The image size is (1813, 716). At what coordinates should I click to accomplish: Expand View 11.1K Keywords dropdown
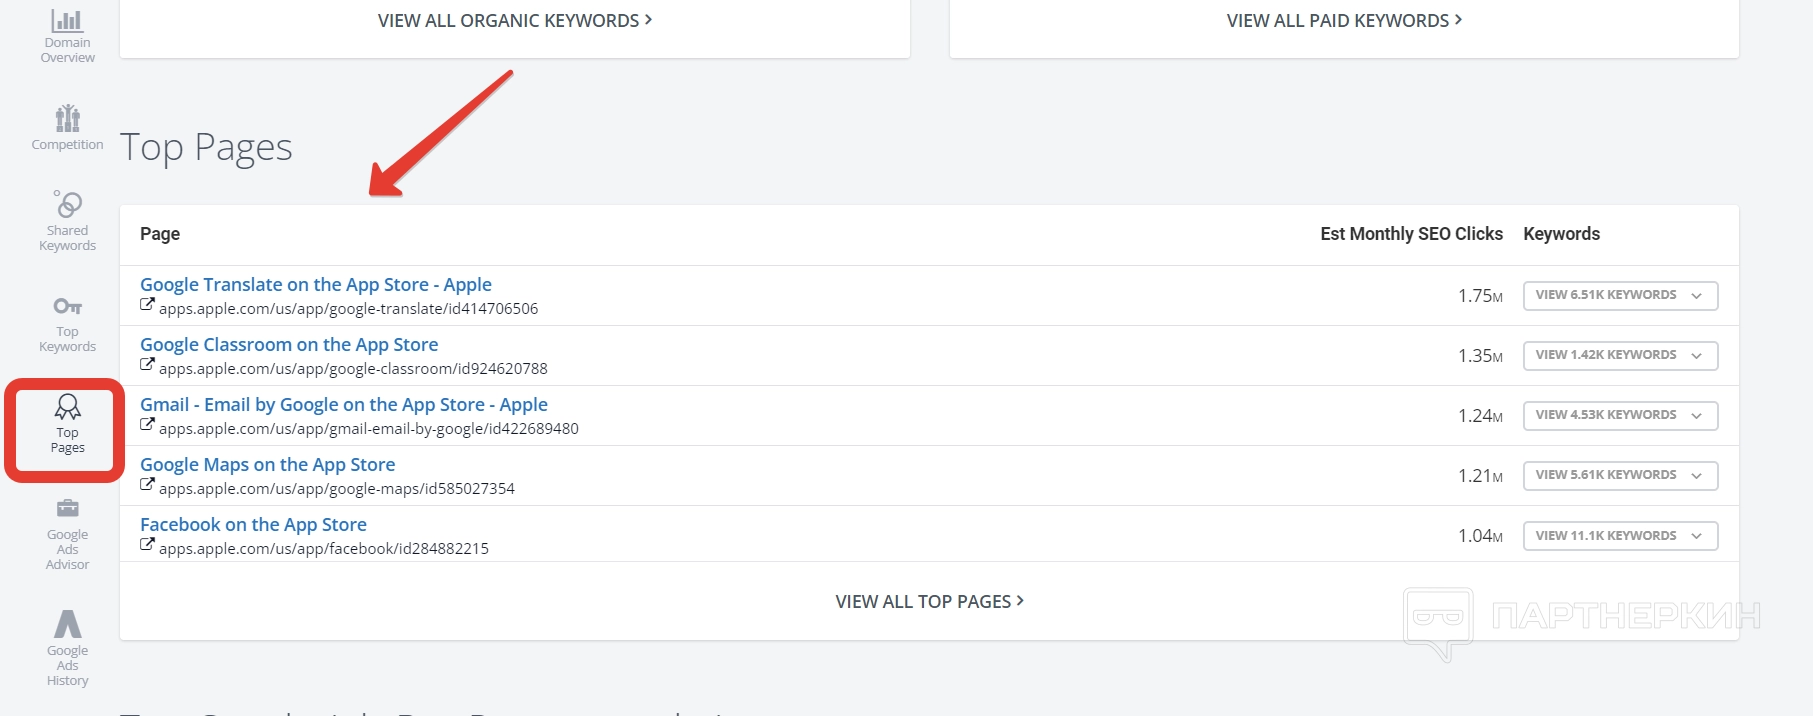tap(1620, 536)
